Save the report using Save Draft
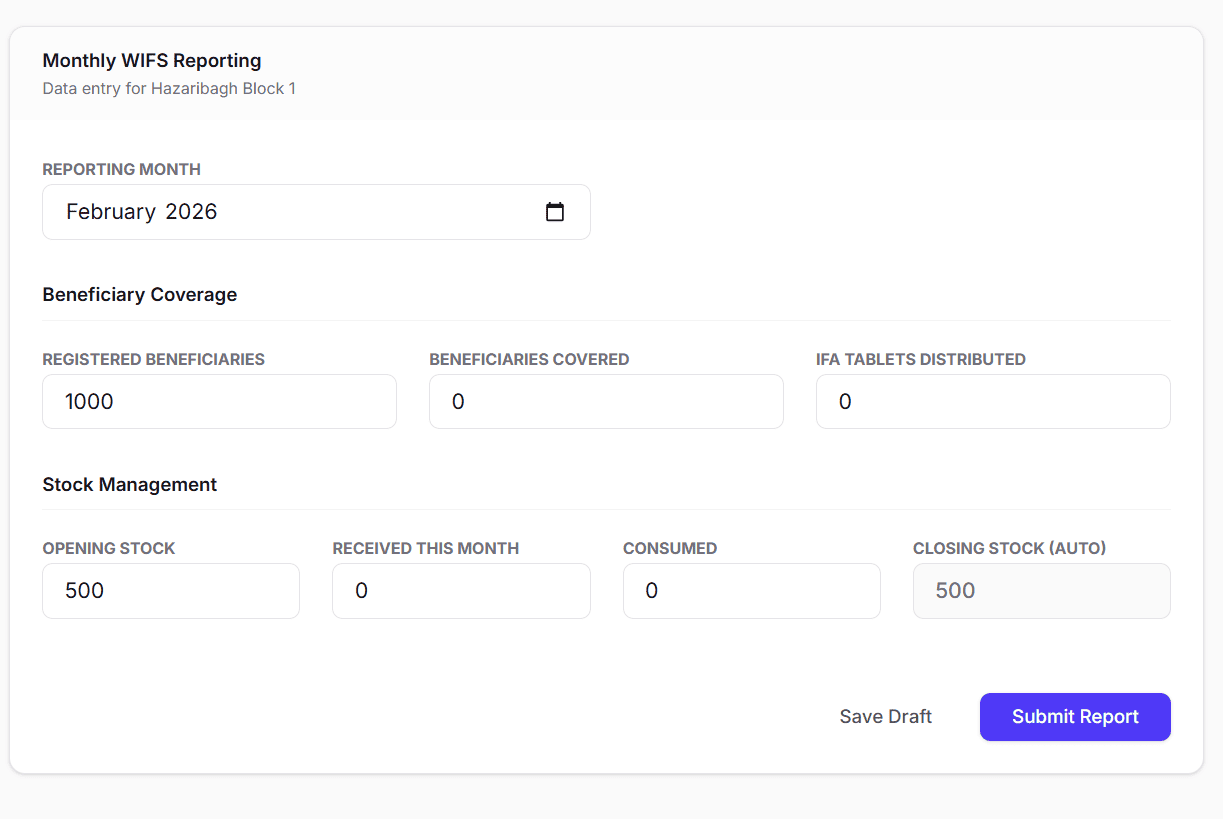This screenshot has height=819, width=1223. coord(885,717)
